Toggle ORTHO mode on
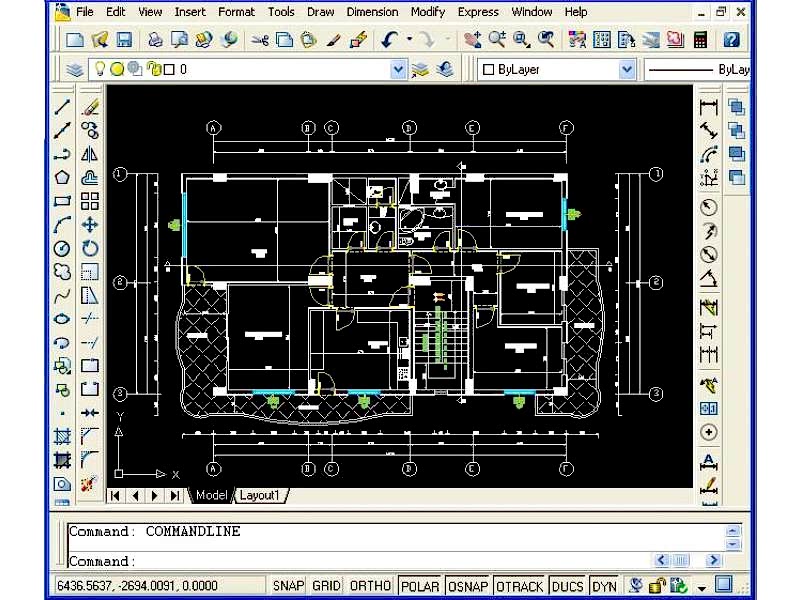 [x=371, y=586]
